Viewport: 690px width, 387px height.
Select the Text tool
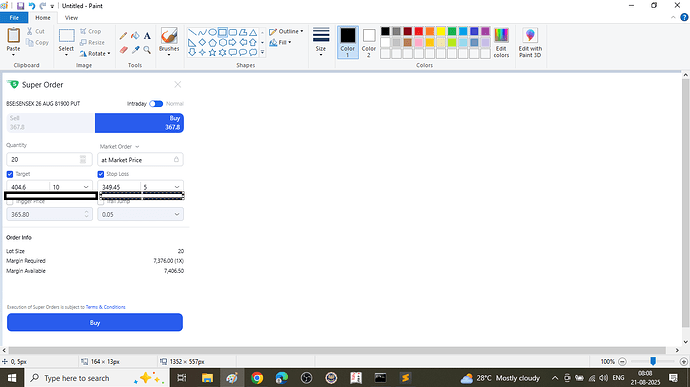[x=147, y=36]
